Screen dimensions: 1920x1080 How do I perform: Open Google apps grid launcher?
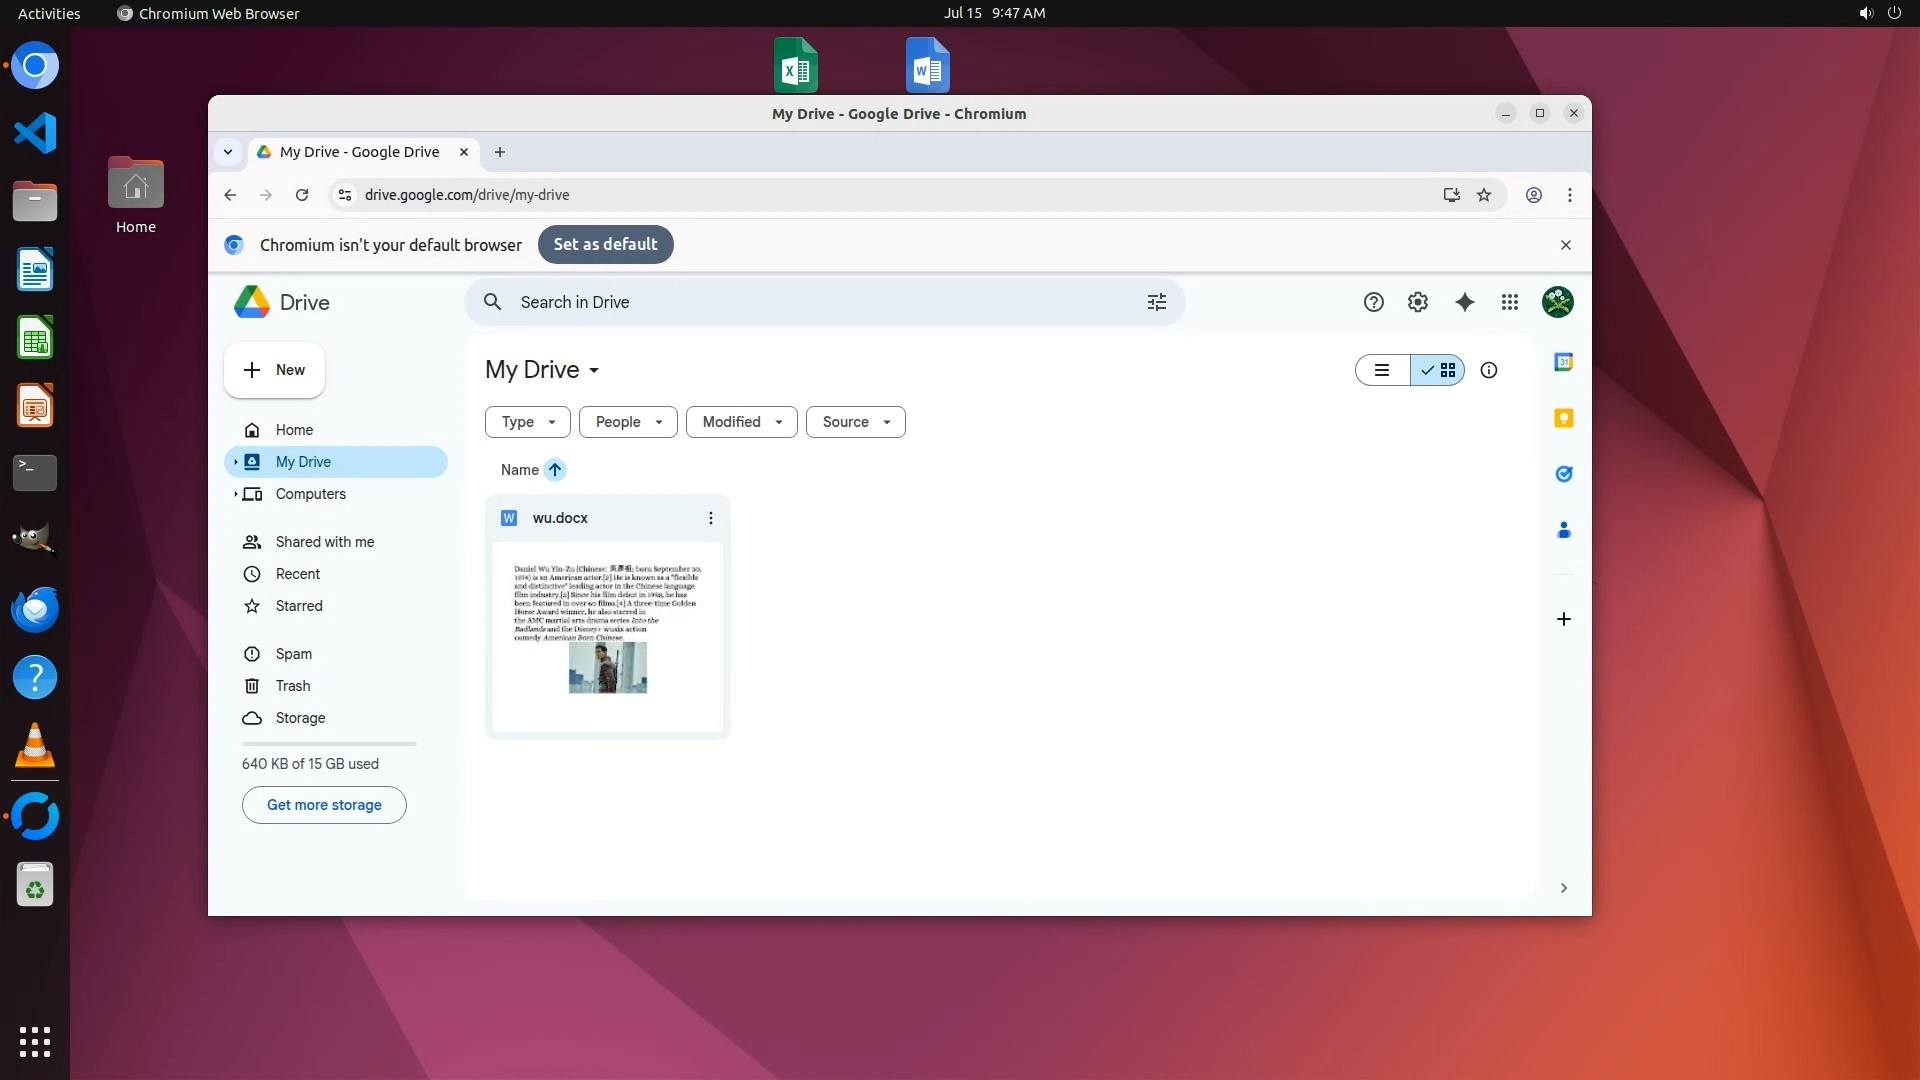pyautogui.click(x=1510, y=302)
